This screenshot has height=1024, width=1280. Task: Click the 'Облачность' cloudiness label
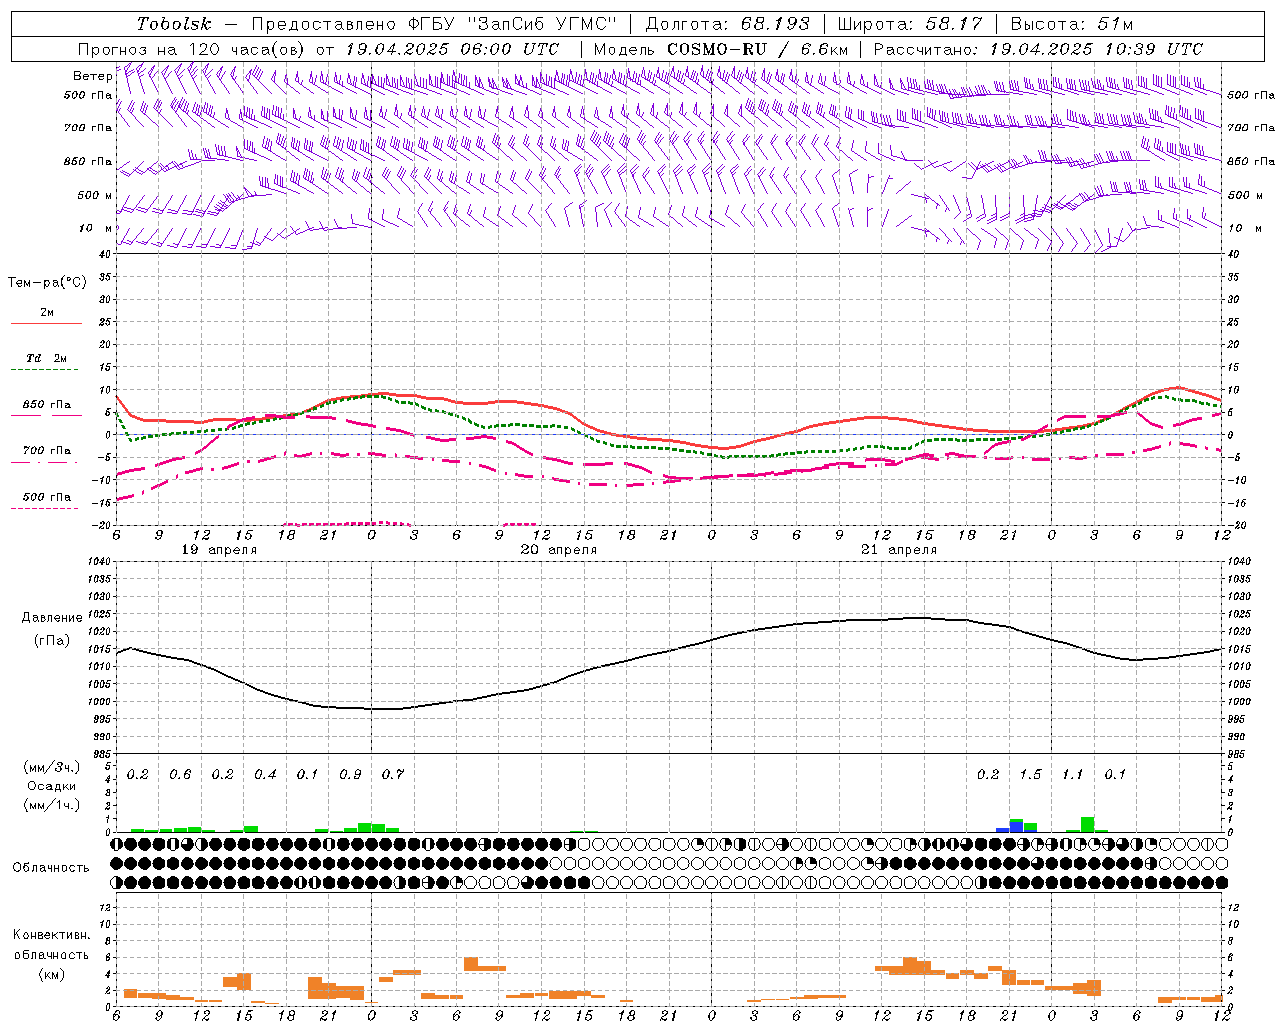click(x=51, y=868)
